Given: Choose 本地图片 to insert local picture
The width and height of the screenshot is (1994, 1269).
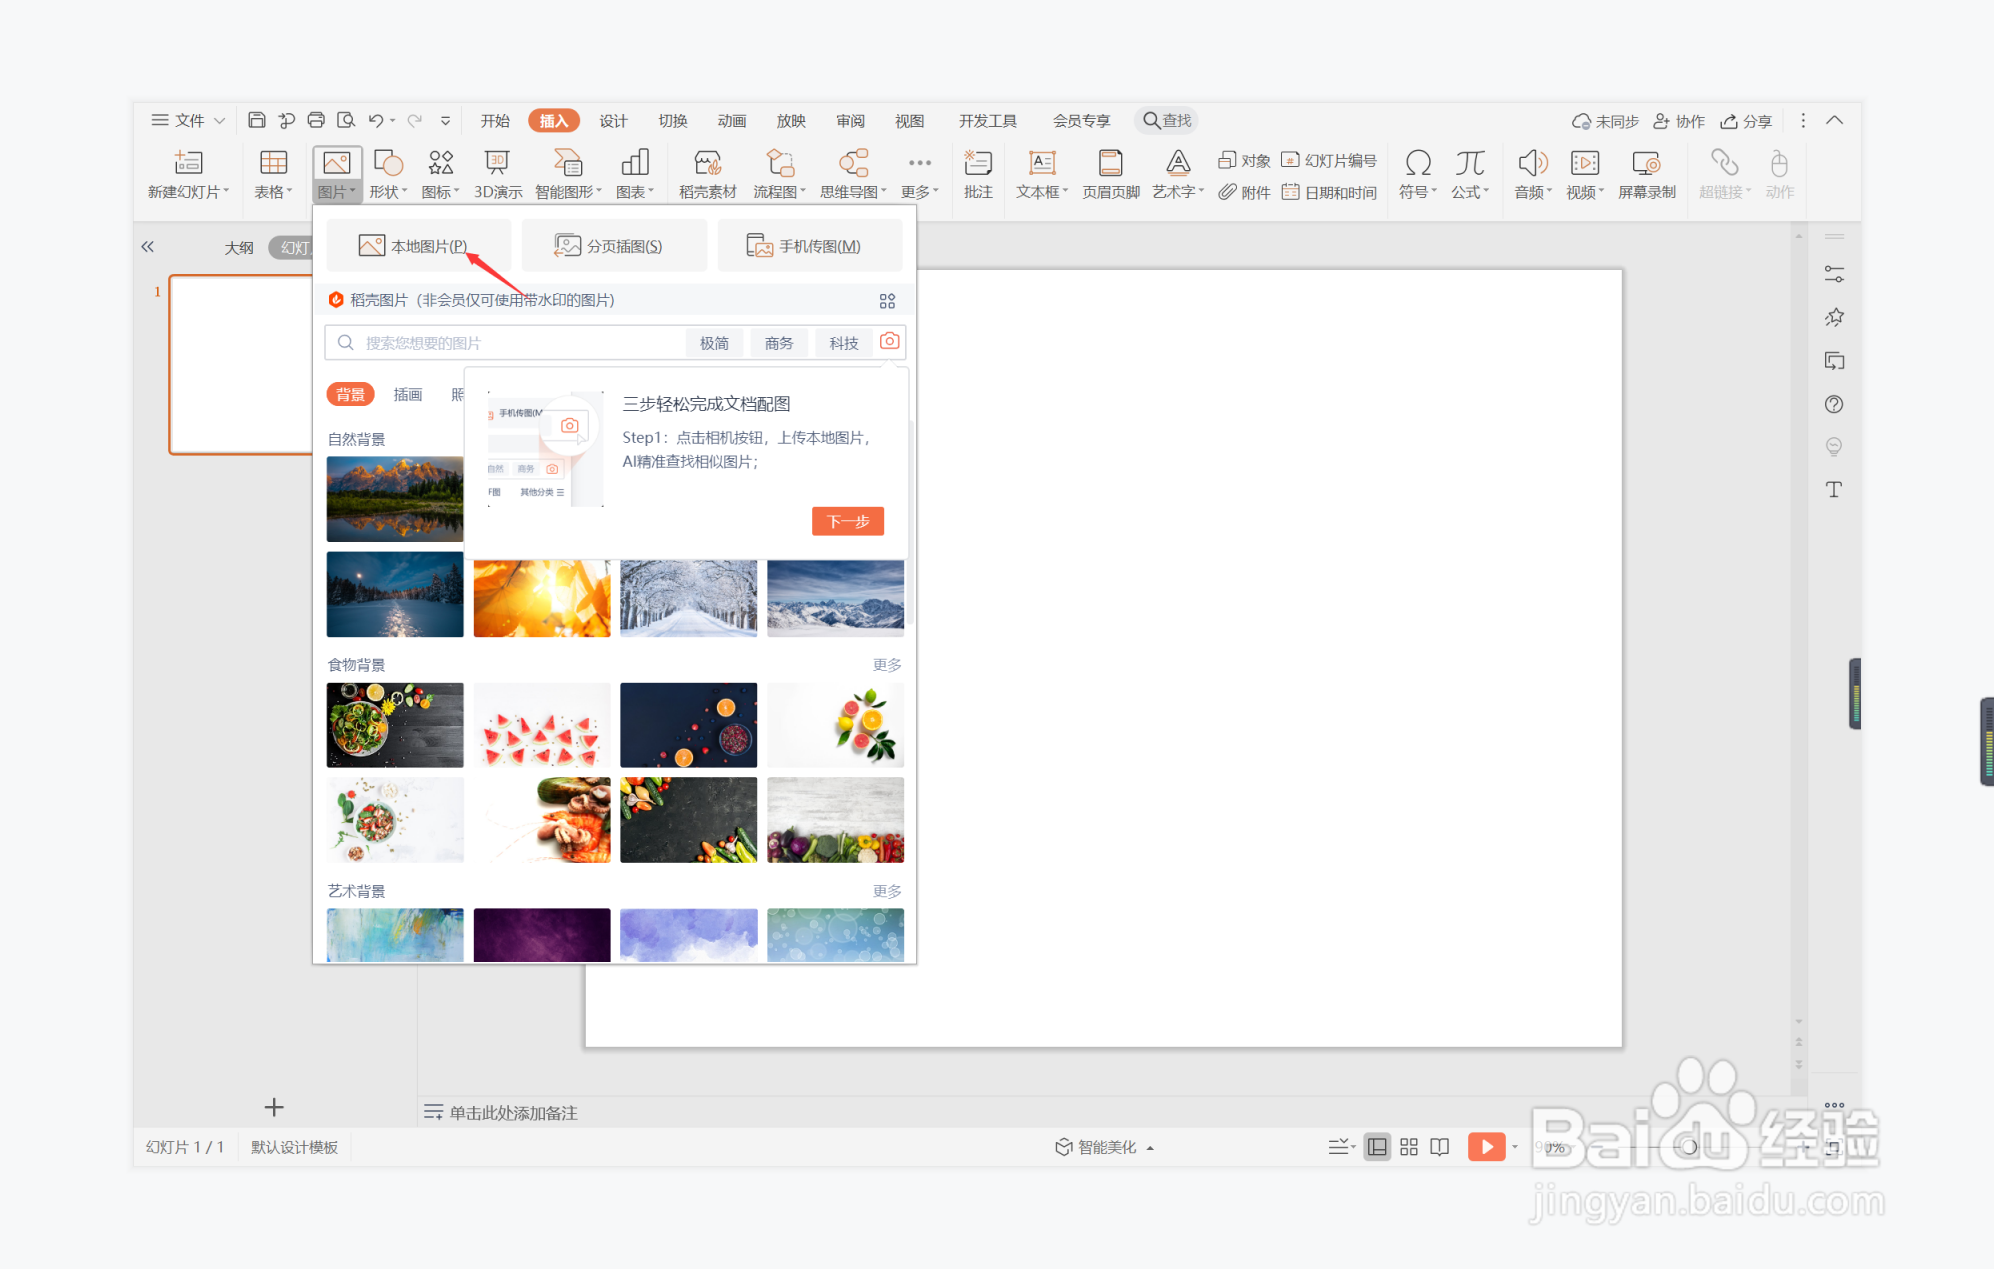Looking at the screenshot, I should click(x=415, y=246).
